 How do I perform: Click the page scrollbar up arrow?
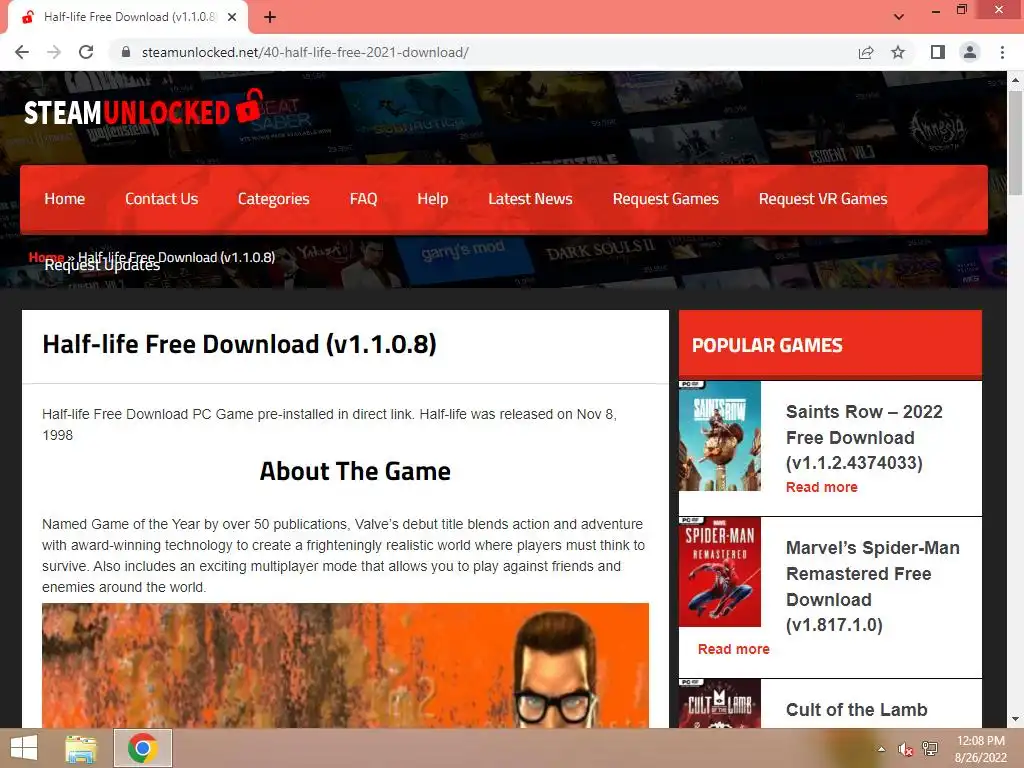1015,80
